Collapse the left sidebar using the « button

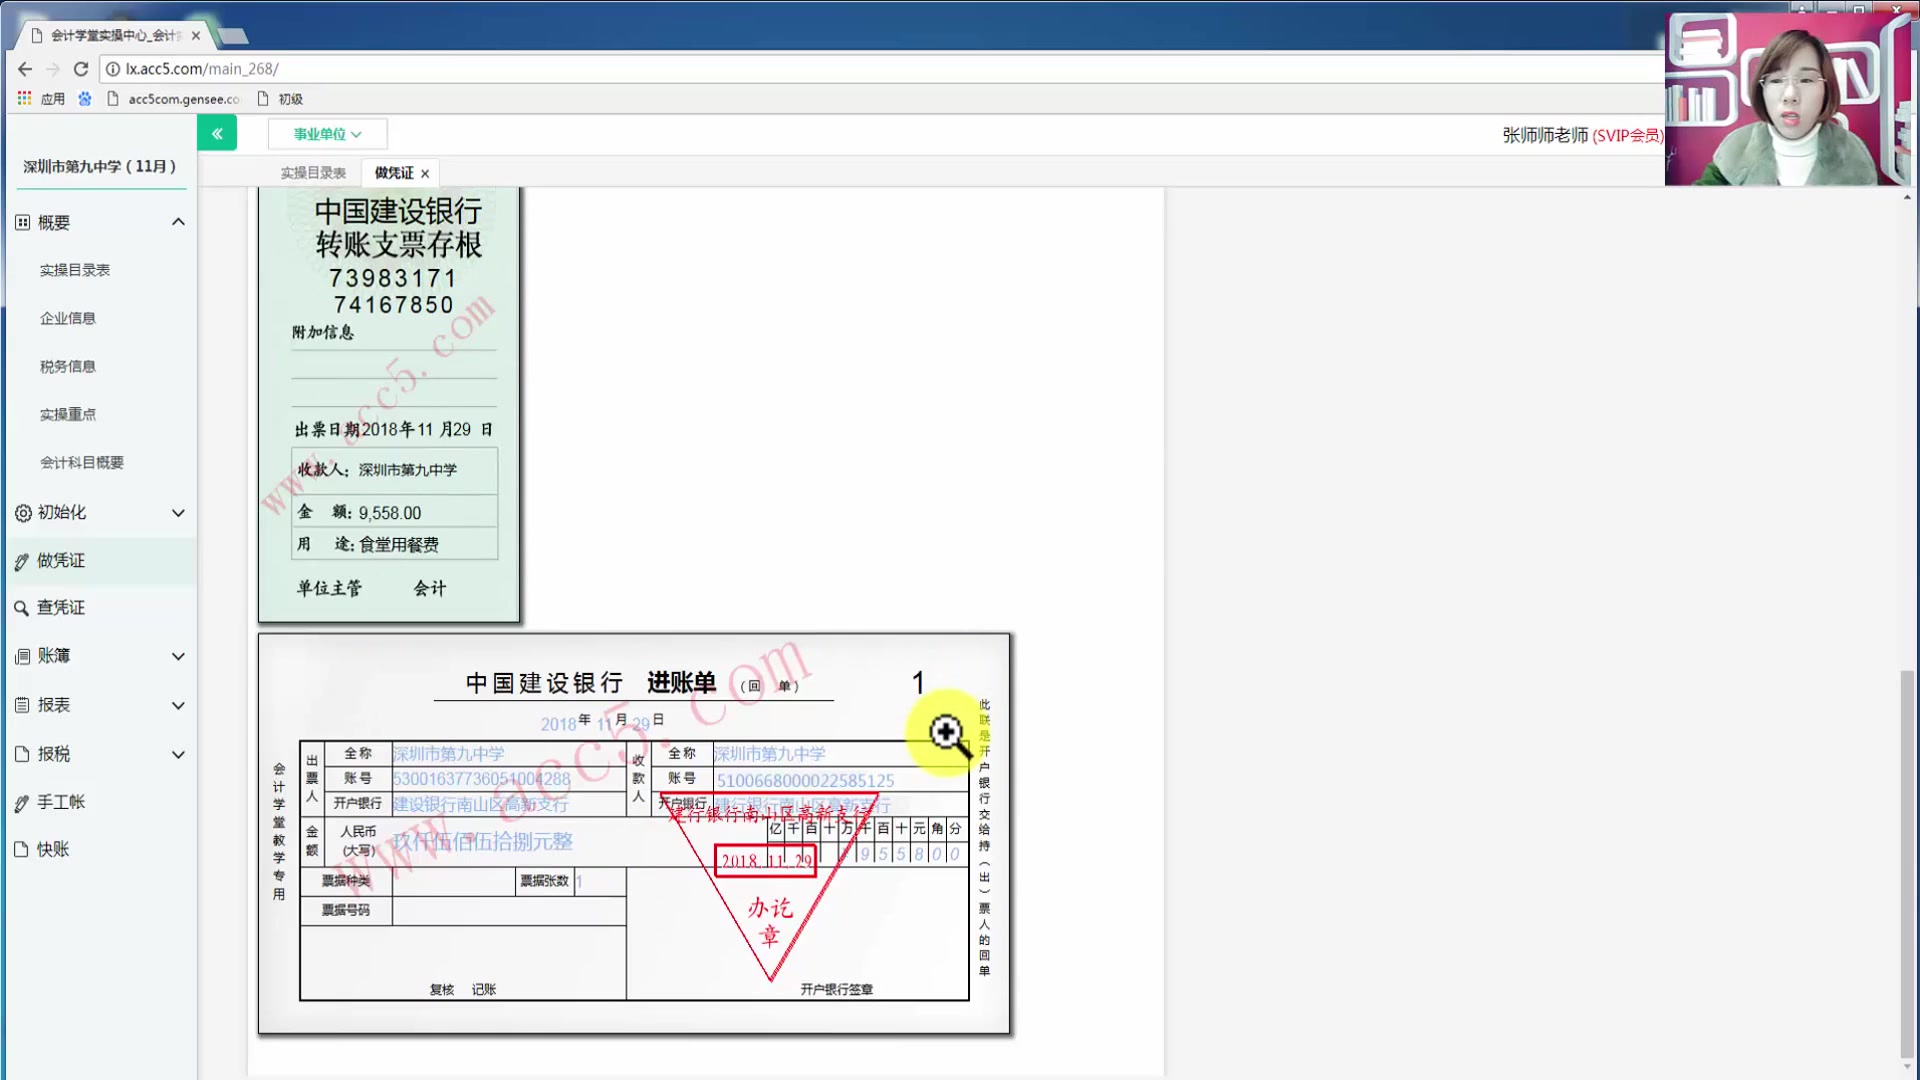click(x=217, y=132)
